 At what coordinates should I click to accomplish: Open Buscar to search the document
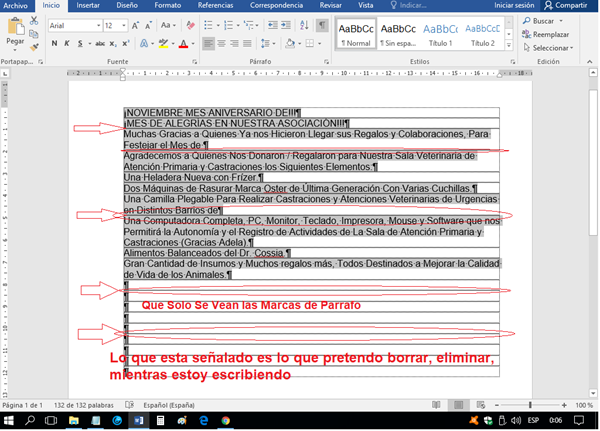pyautogui.click(x=542, y=20)
